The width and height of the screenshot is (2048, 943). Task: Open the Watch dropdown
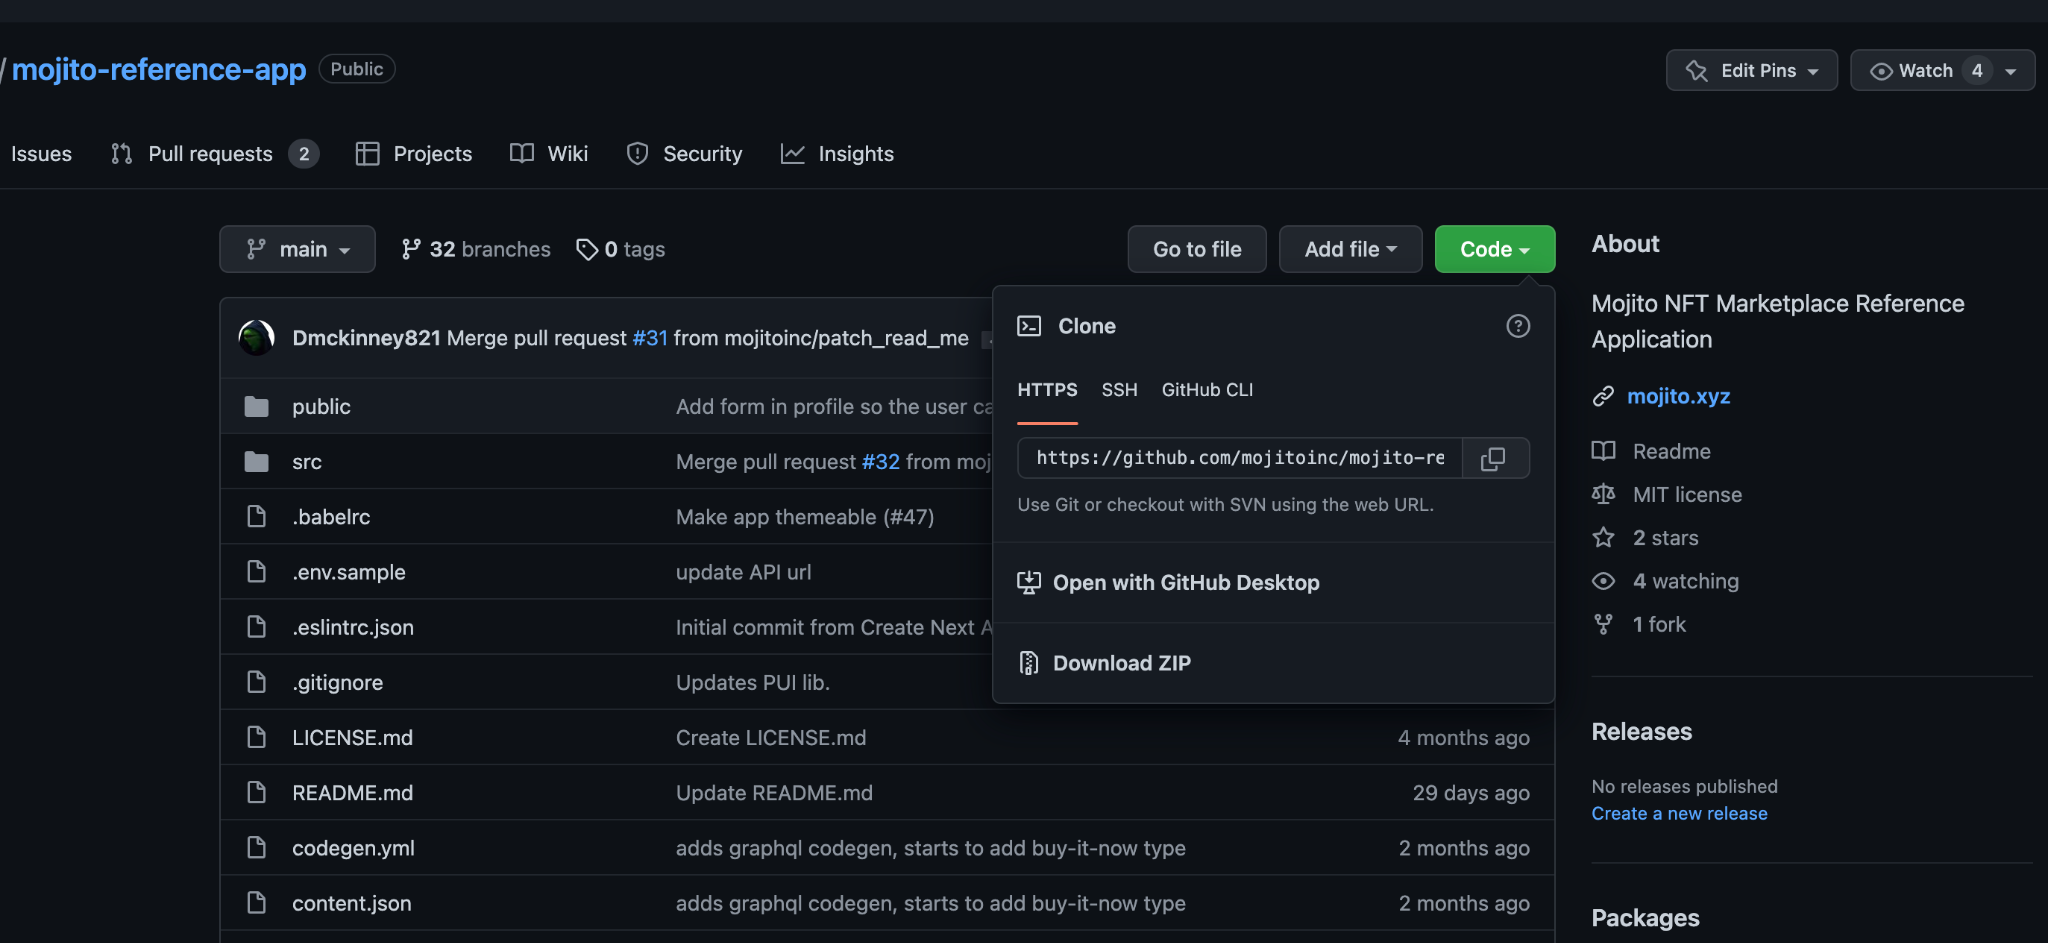click(1942, 70)
